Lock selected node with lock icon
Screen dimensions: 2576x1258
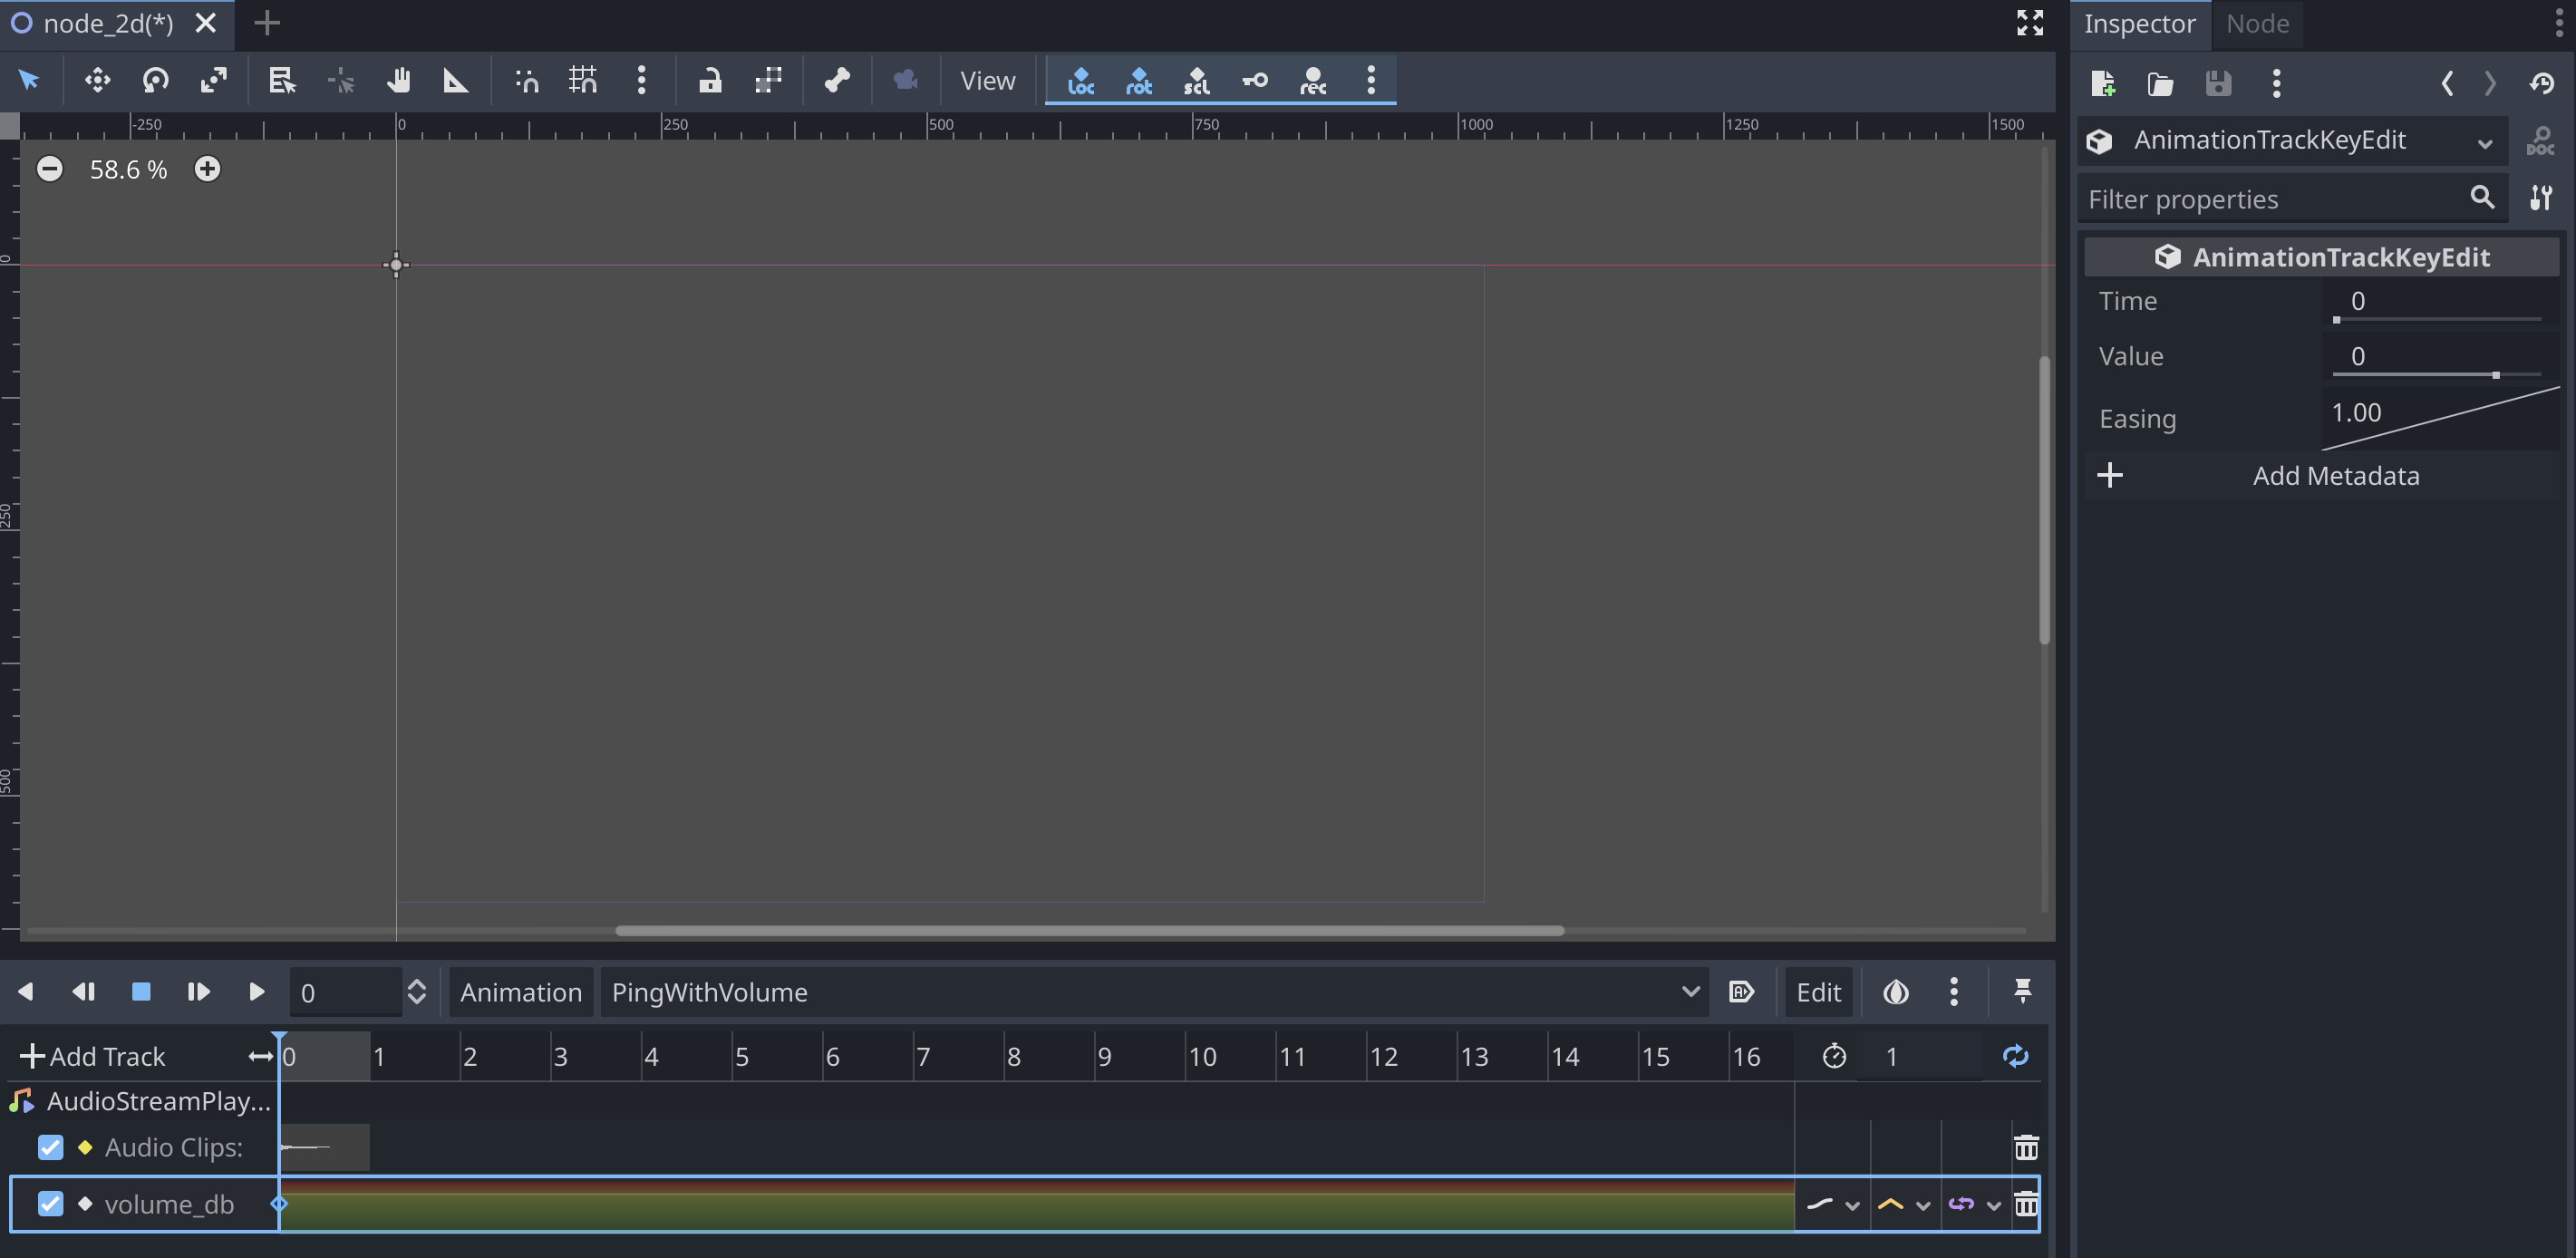pos(710,80)
